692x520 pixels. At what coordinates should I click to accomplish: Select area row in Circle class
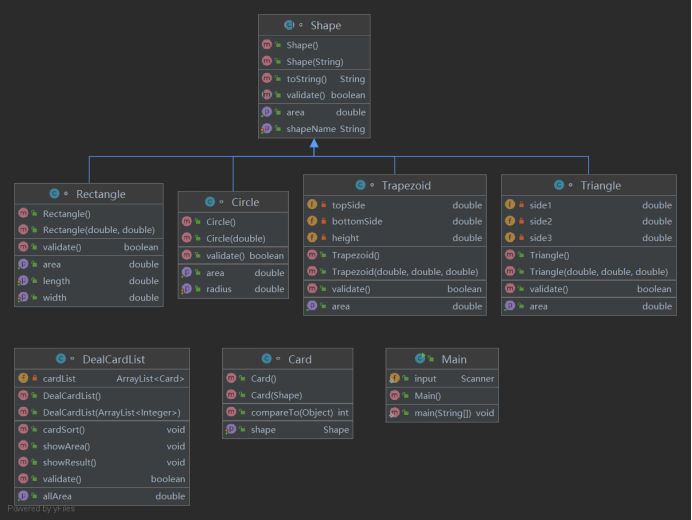point(233,273)
